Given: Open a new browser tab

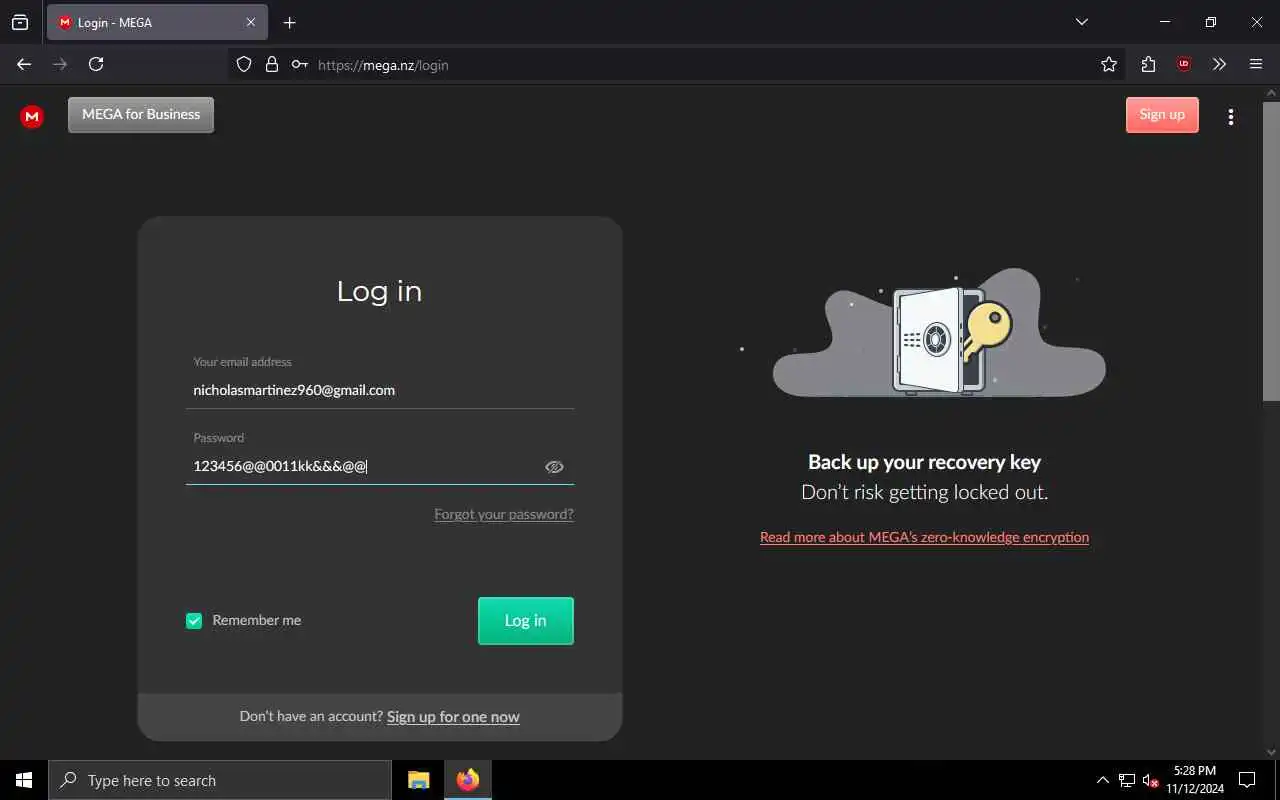Looking at the screenshot, I should pos(290,22).
